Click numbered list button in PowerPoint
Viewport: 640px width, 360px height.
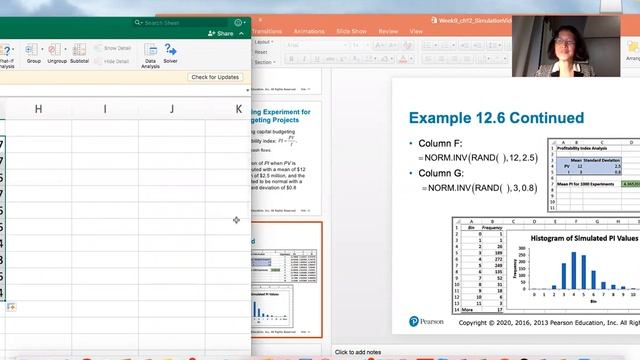tap(445, 45)
